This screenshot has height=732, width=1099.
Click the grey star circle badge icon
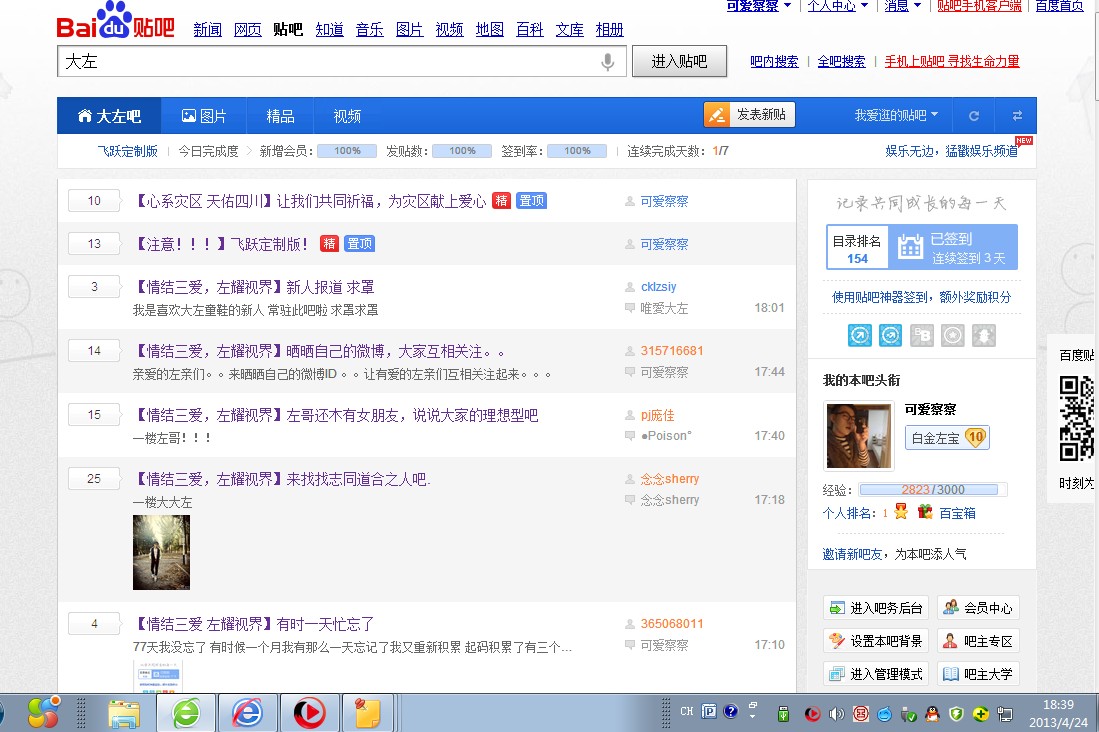(x=953, y=335)
